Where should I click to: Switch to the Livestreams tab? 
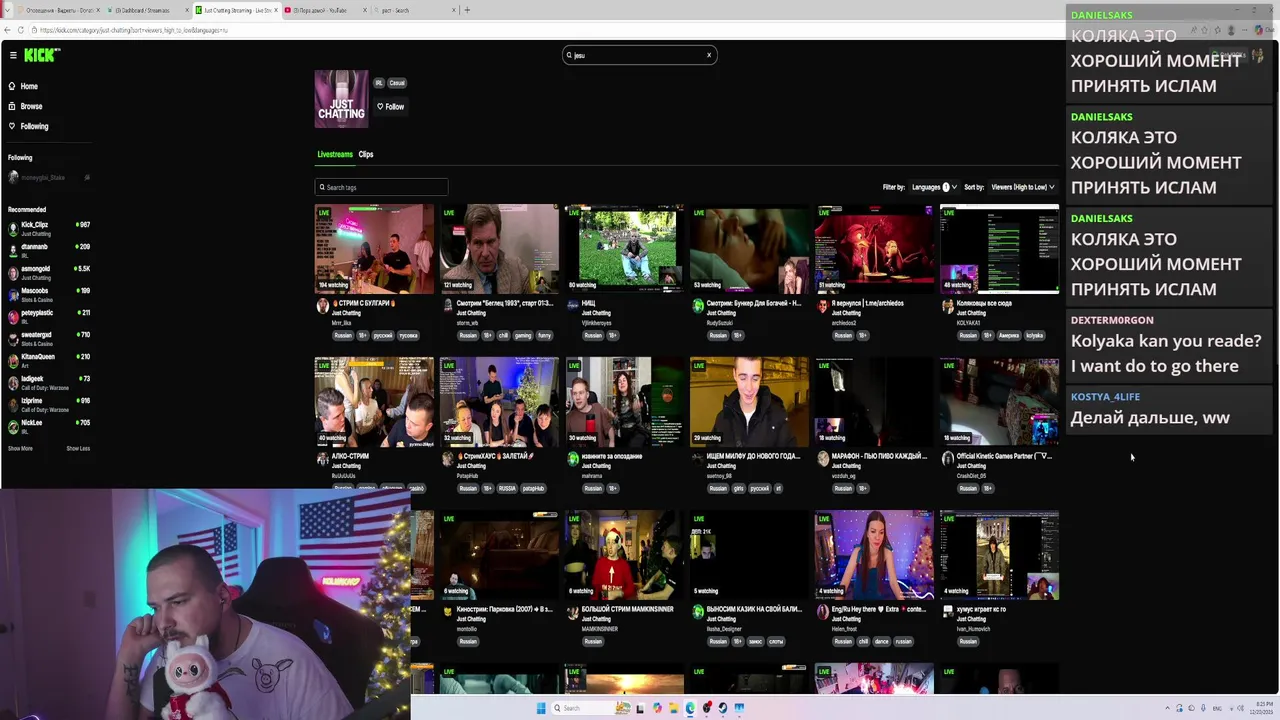click(335, 154)
